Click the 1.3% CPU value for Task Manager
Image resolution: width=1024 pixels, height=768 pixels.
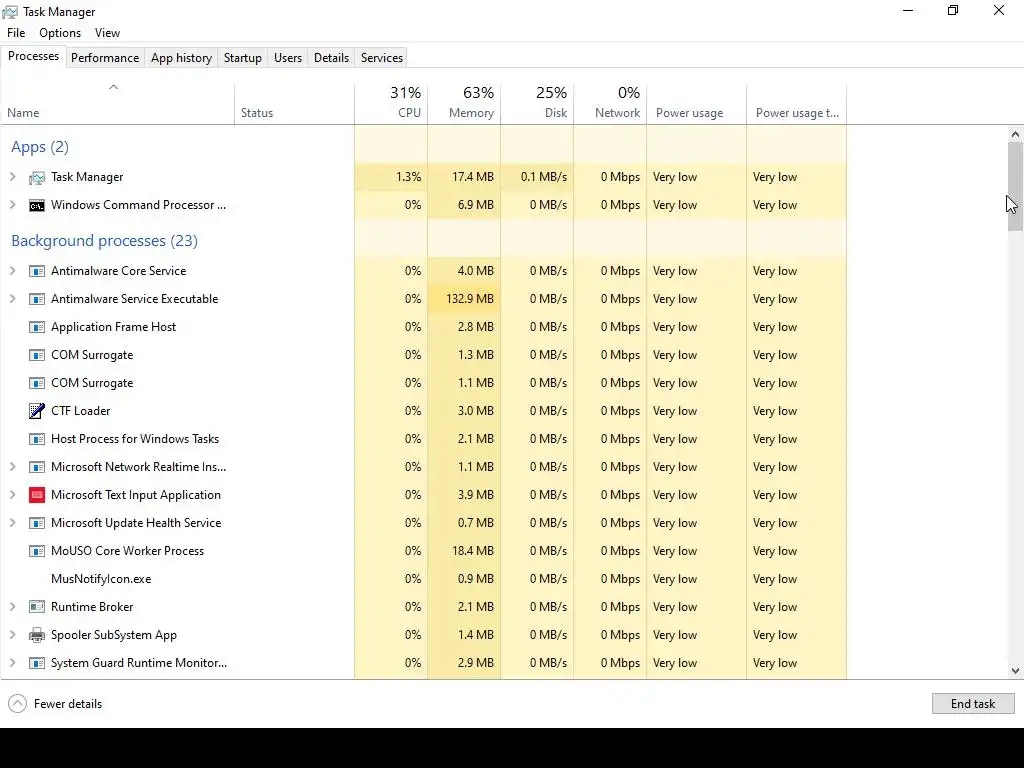tap(408, 177)
